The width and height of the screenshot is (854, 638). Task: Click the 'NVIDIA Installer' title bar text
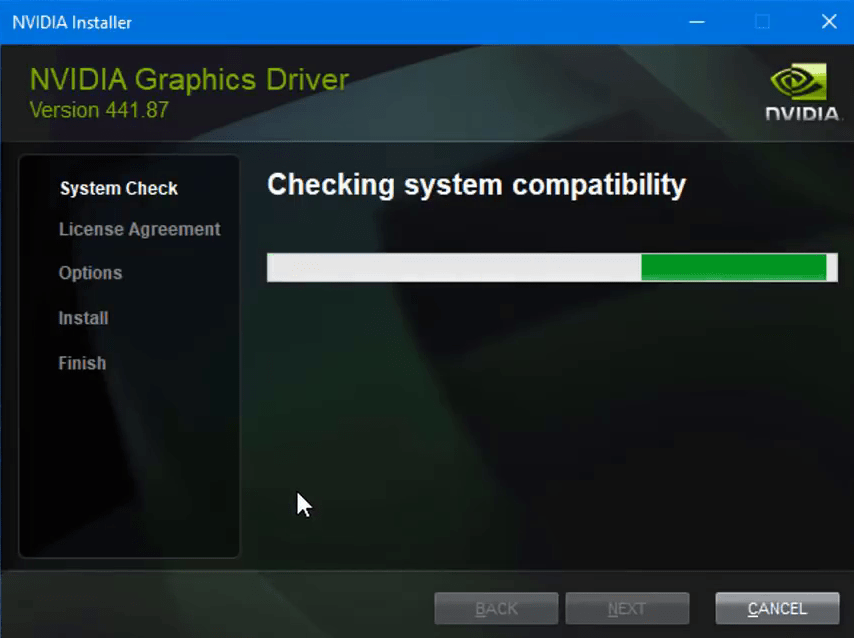click(72, 22)
